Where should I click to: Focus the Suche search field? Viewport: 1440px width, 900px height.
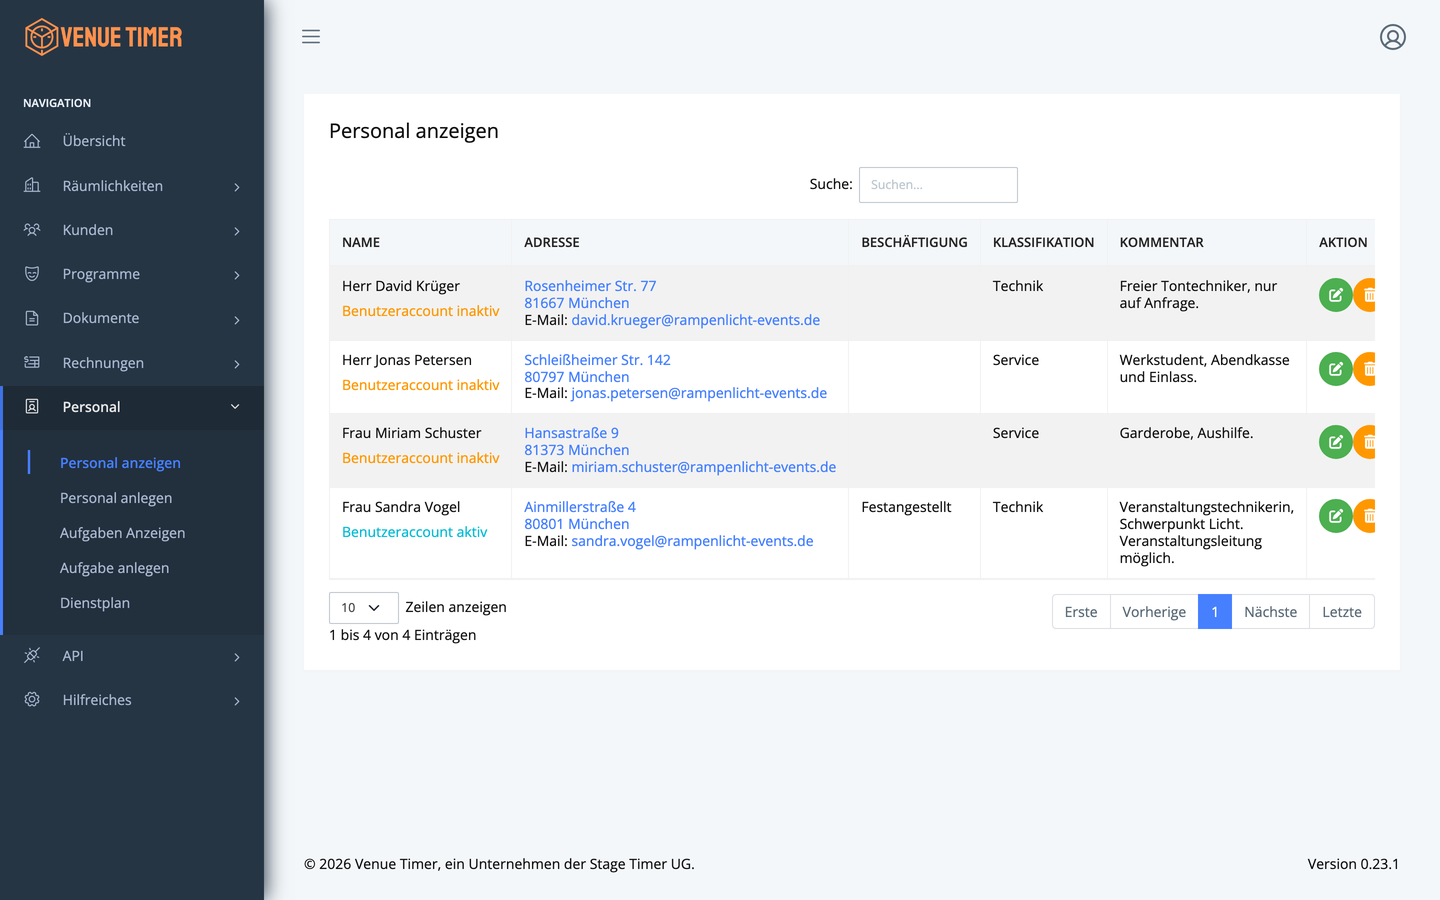[x=938, y=185]
